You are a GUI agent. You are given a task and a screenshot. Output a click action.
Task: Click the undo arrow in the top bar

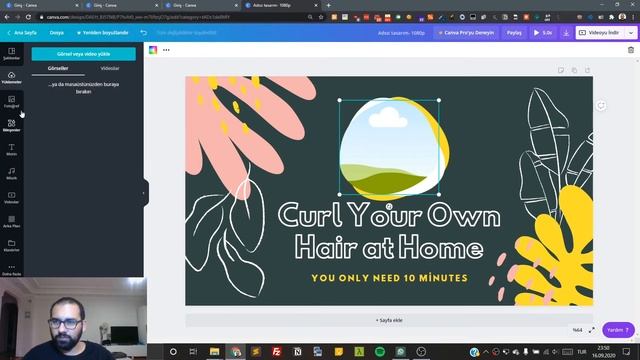tap(144, 33)
